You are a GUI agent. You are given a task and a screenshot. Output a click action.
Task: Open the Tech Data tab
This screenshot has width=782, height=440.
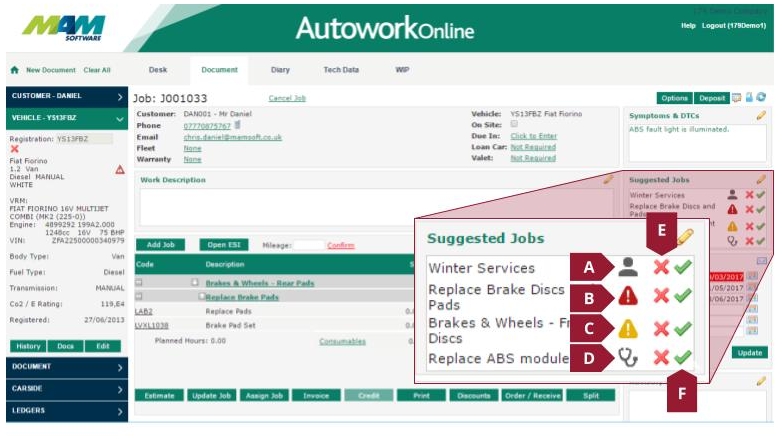341,70
